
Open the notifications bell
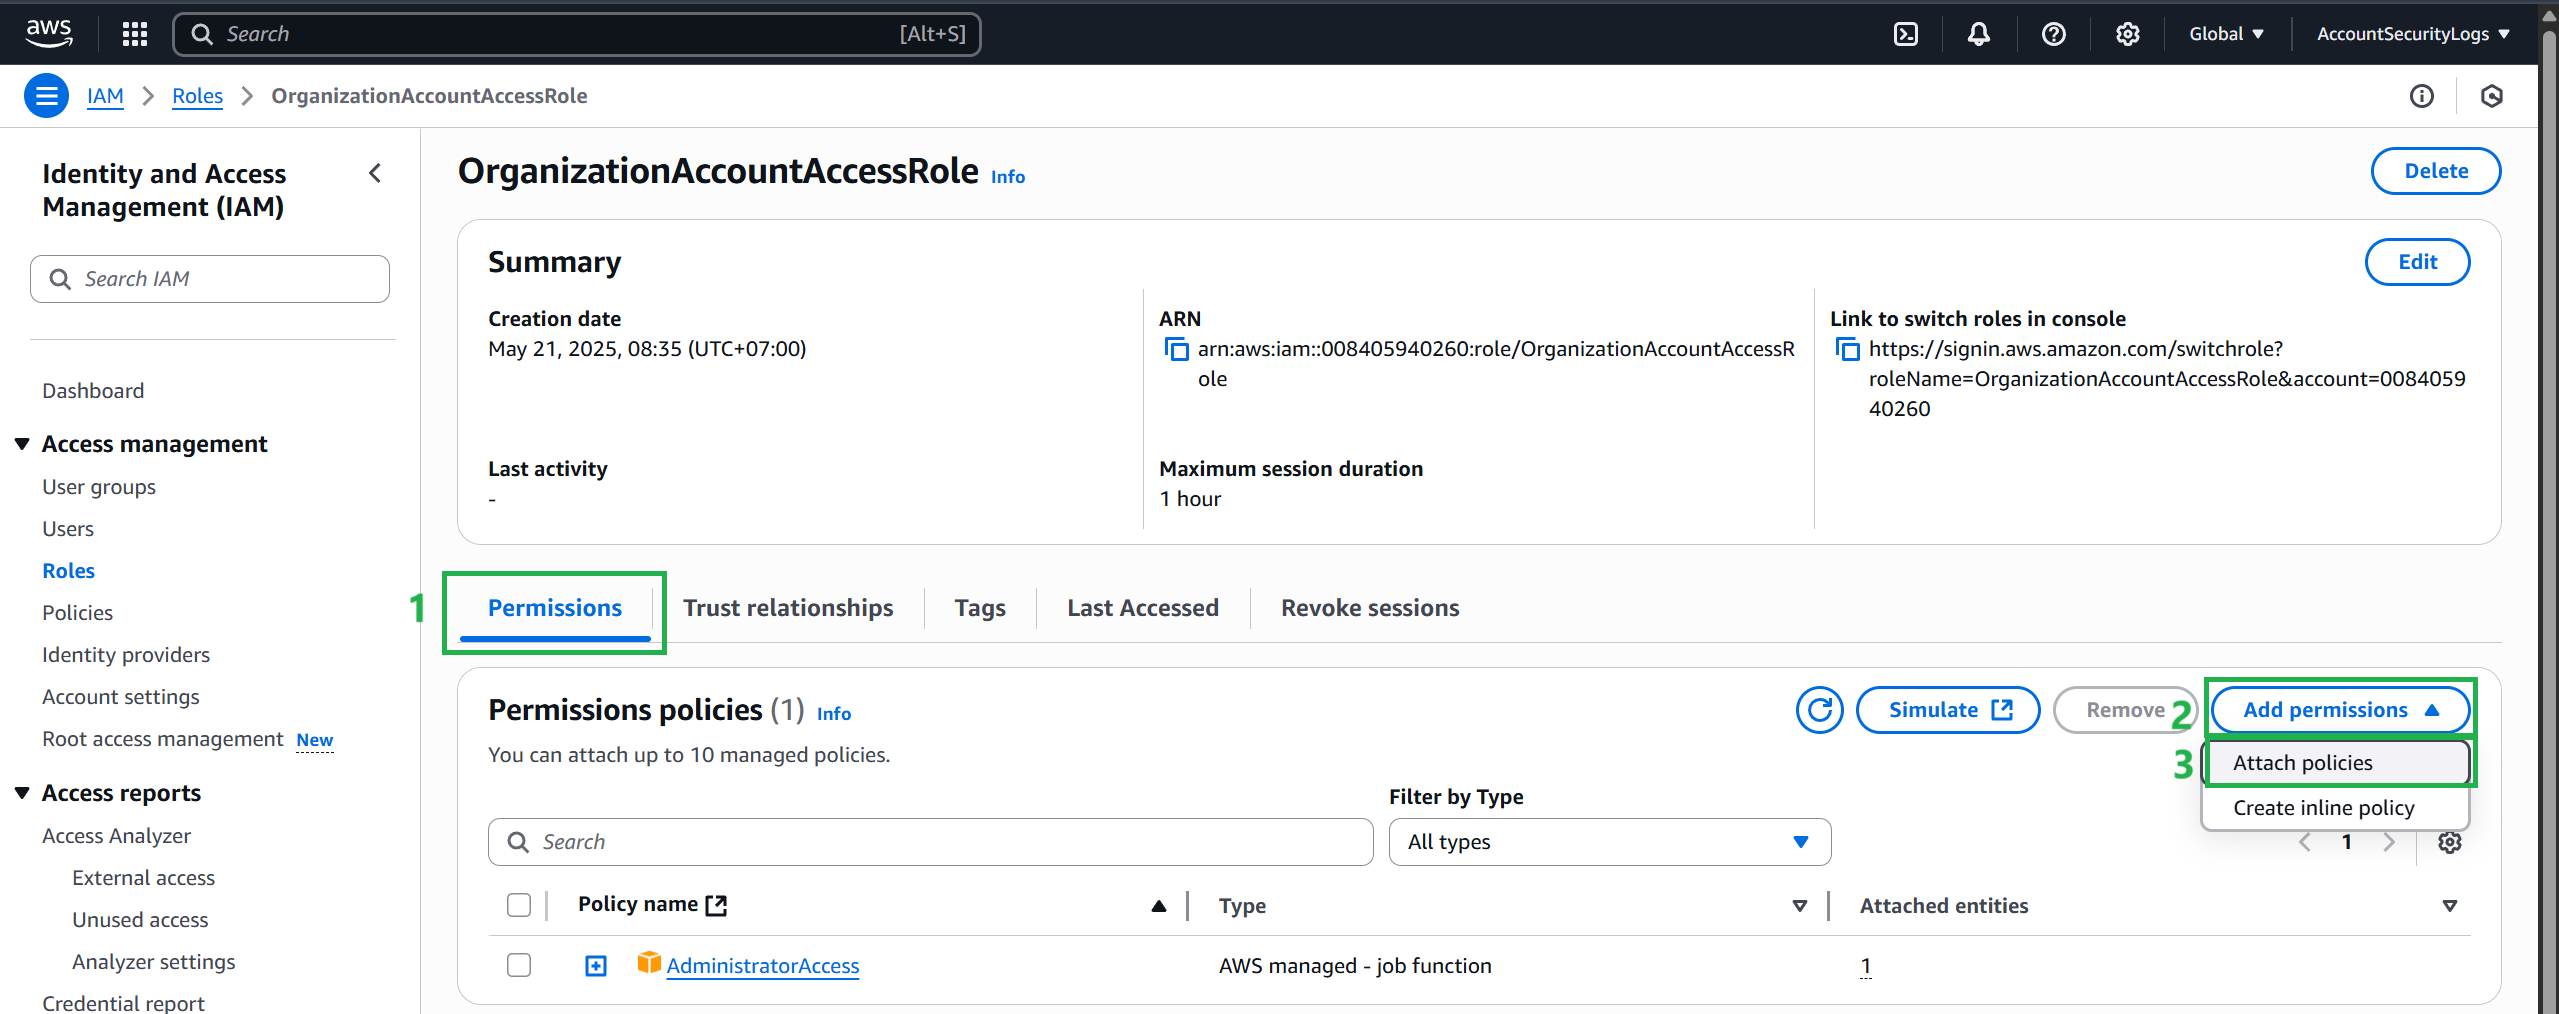pos(1979,33)
